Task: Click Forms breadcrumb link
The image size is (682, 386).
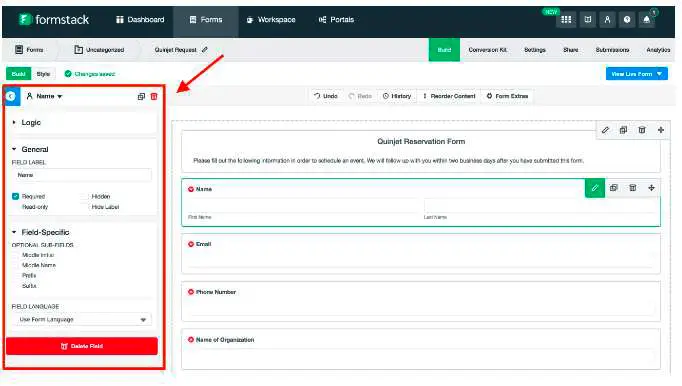Action: tap(29, 50)
